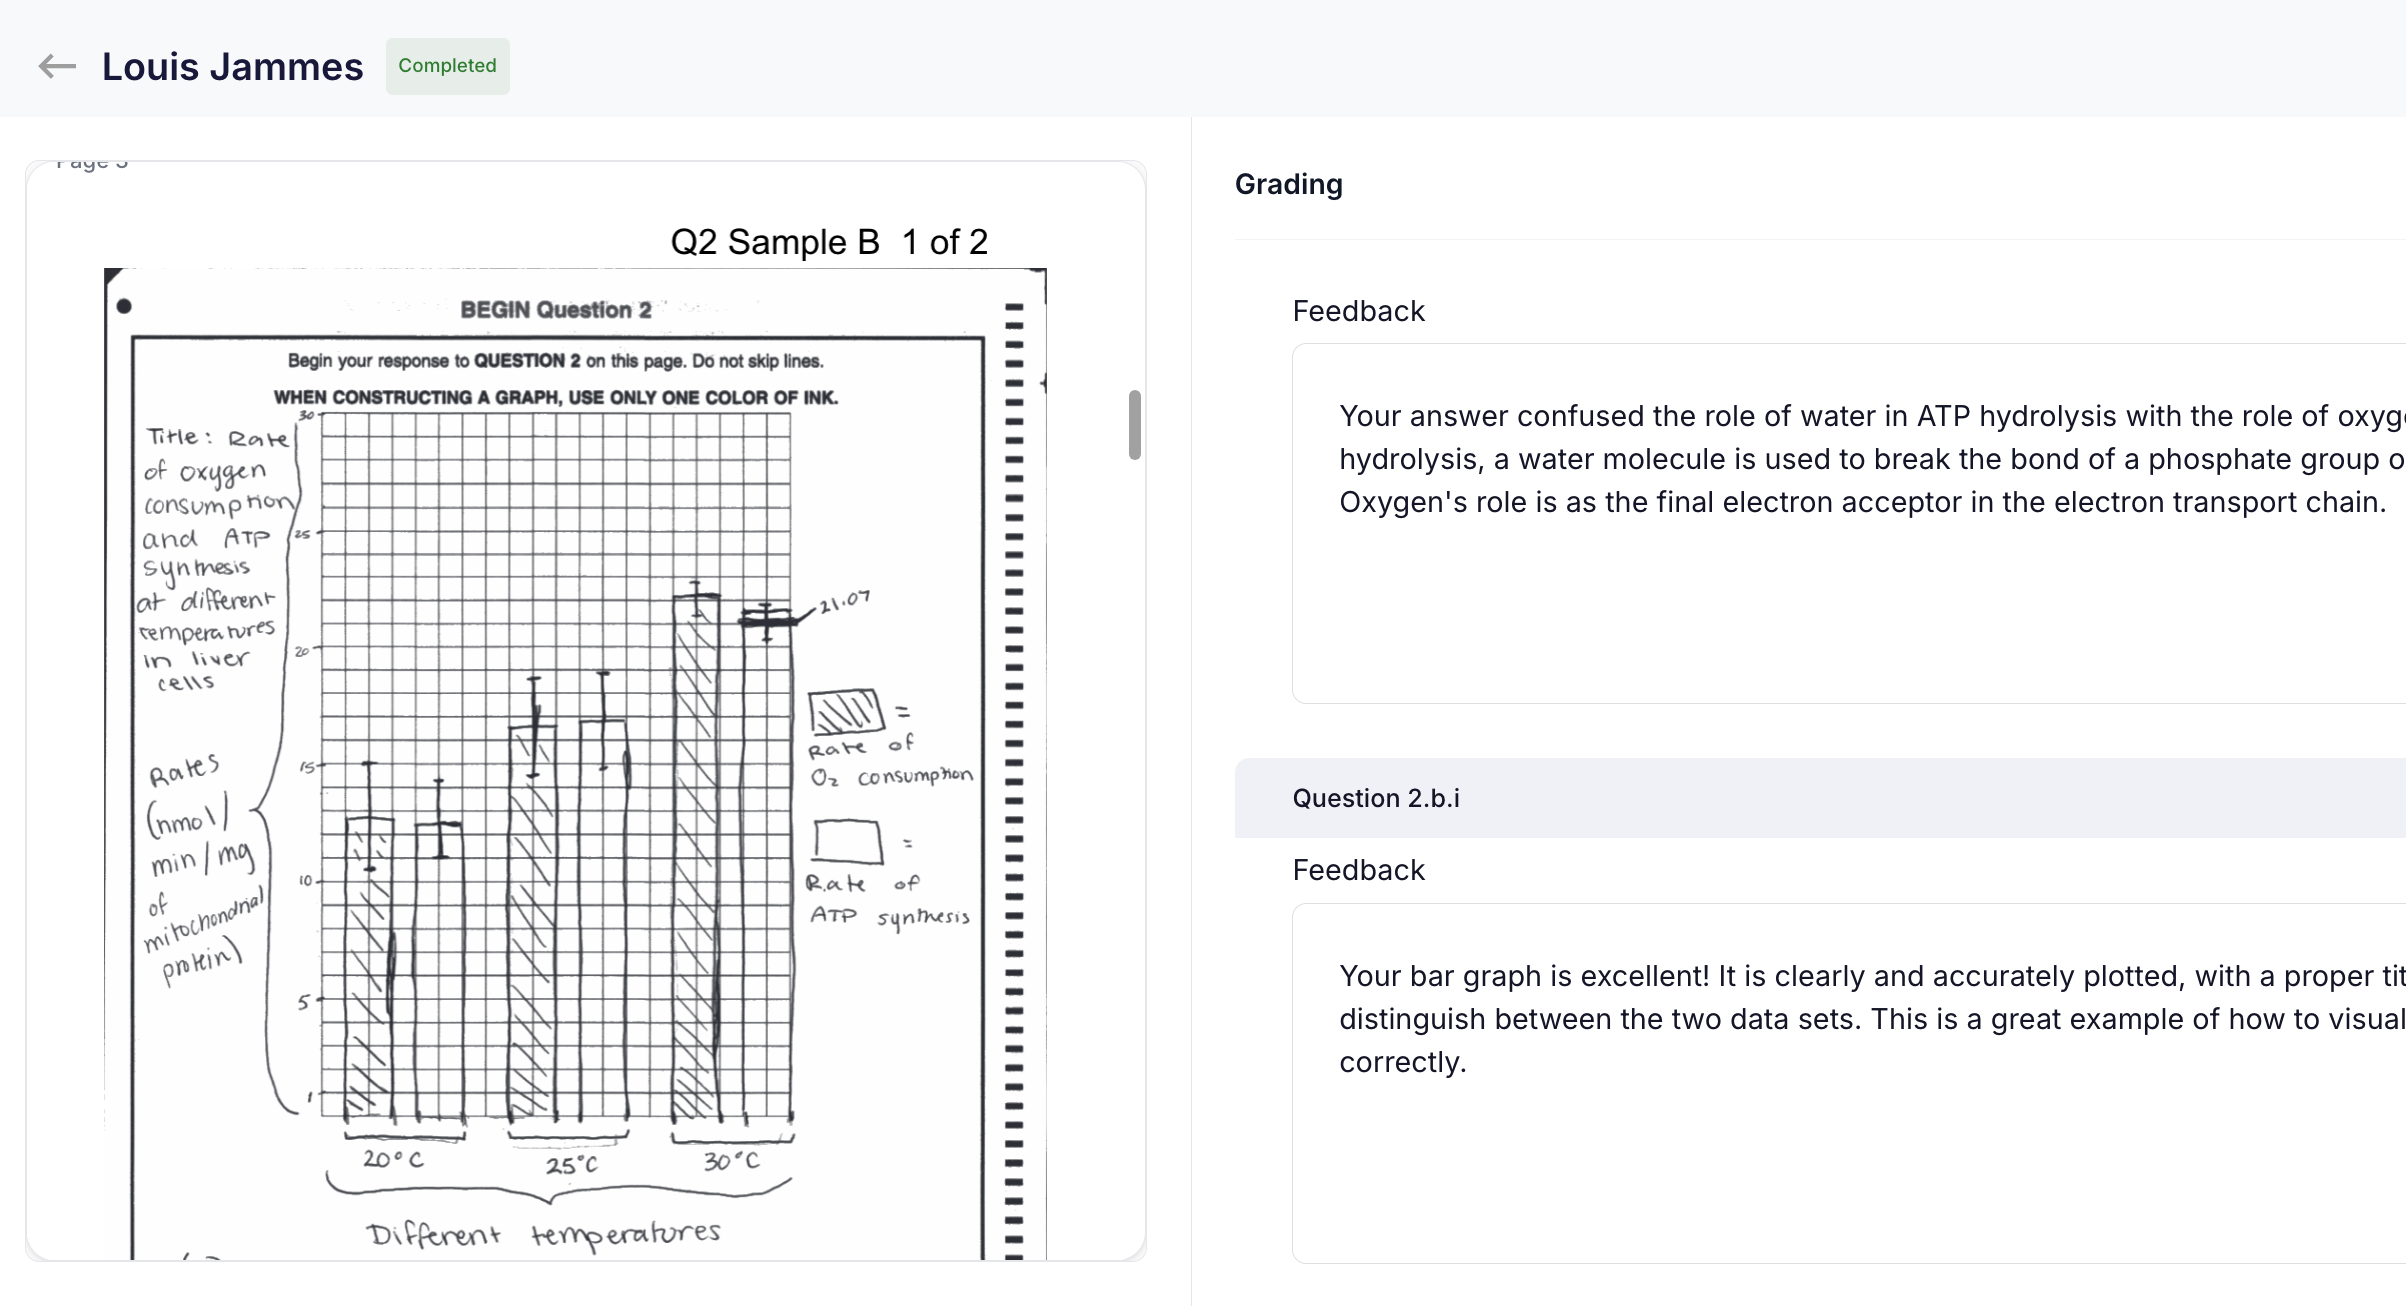This screenshot has width=2406, height=1306.
Task: Click the 21.07 annotation on the graph
Action: [x=843, y=600]
